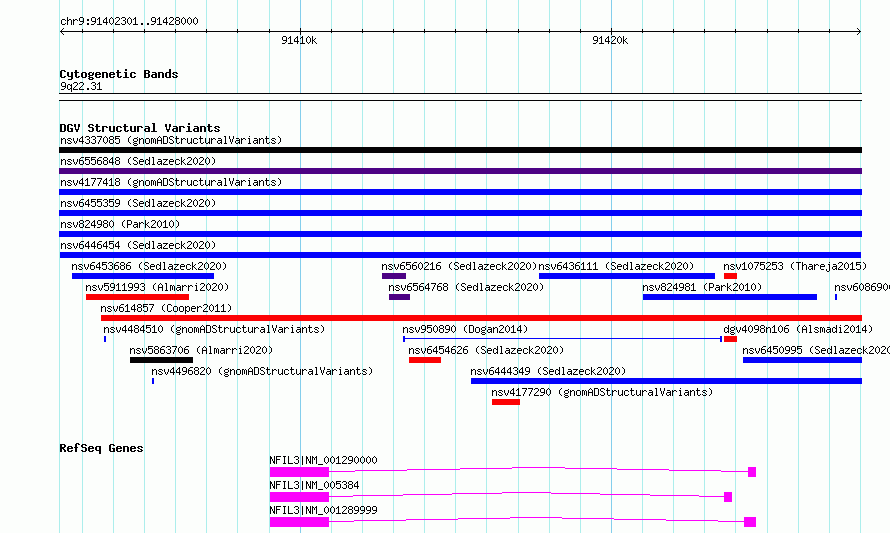The width and height of the screenshot is (890, 533).
Task: Select the red nsv5911993 variant bar
Action: [x=137, y=297]
